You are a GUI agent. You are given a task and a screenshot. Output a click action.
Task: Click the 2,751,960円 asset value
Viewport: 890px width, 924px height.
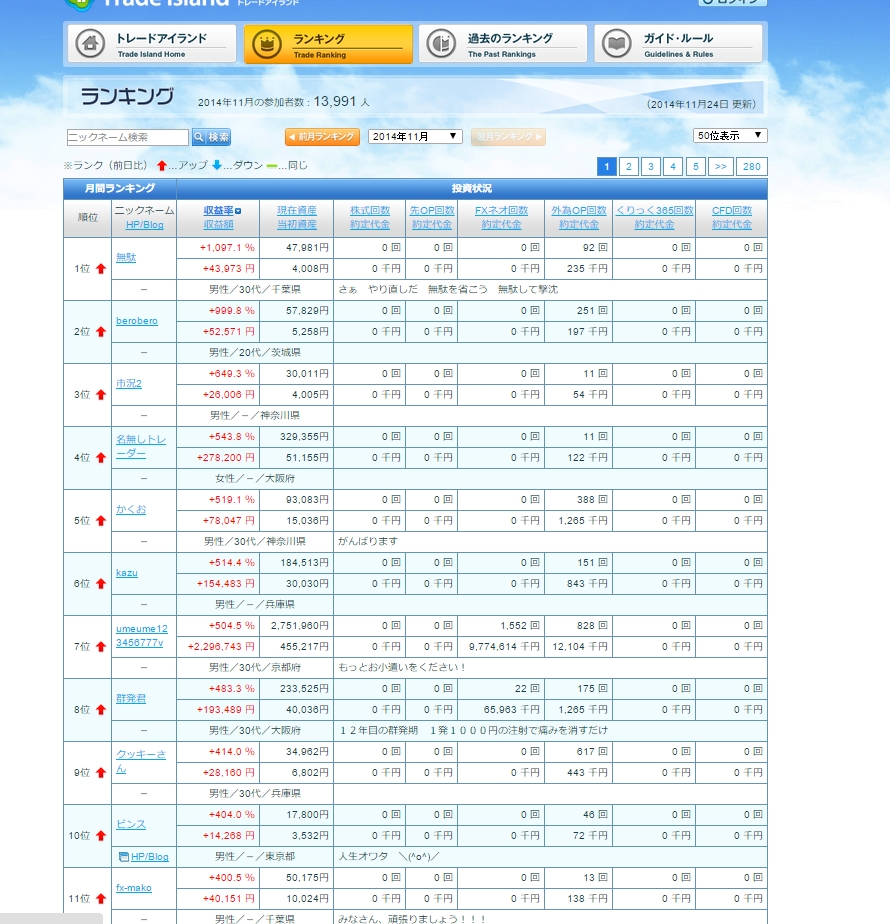pyautogui.click(x=300, y=625)
